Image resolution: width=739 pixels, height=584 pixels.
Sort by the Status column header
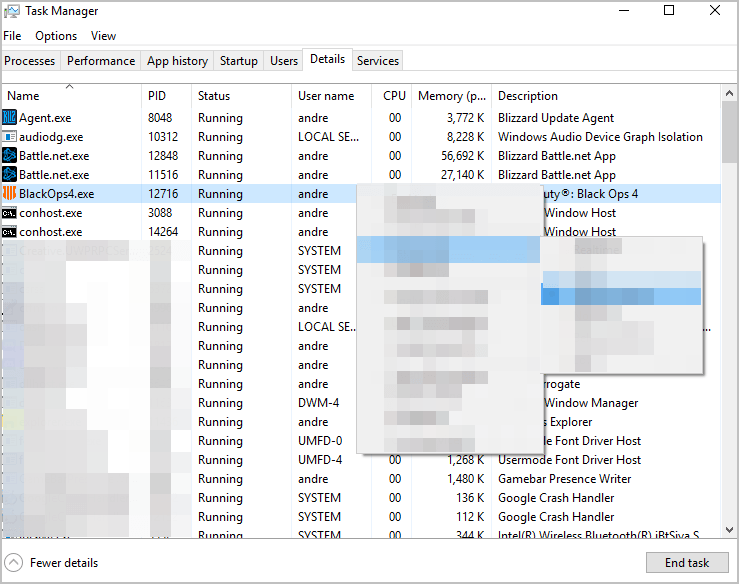pyautogui.click(x=241, y=96)
